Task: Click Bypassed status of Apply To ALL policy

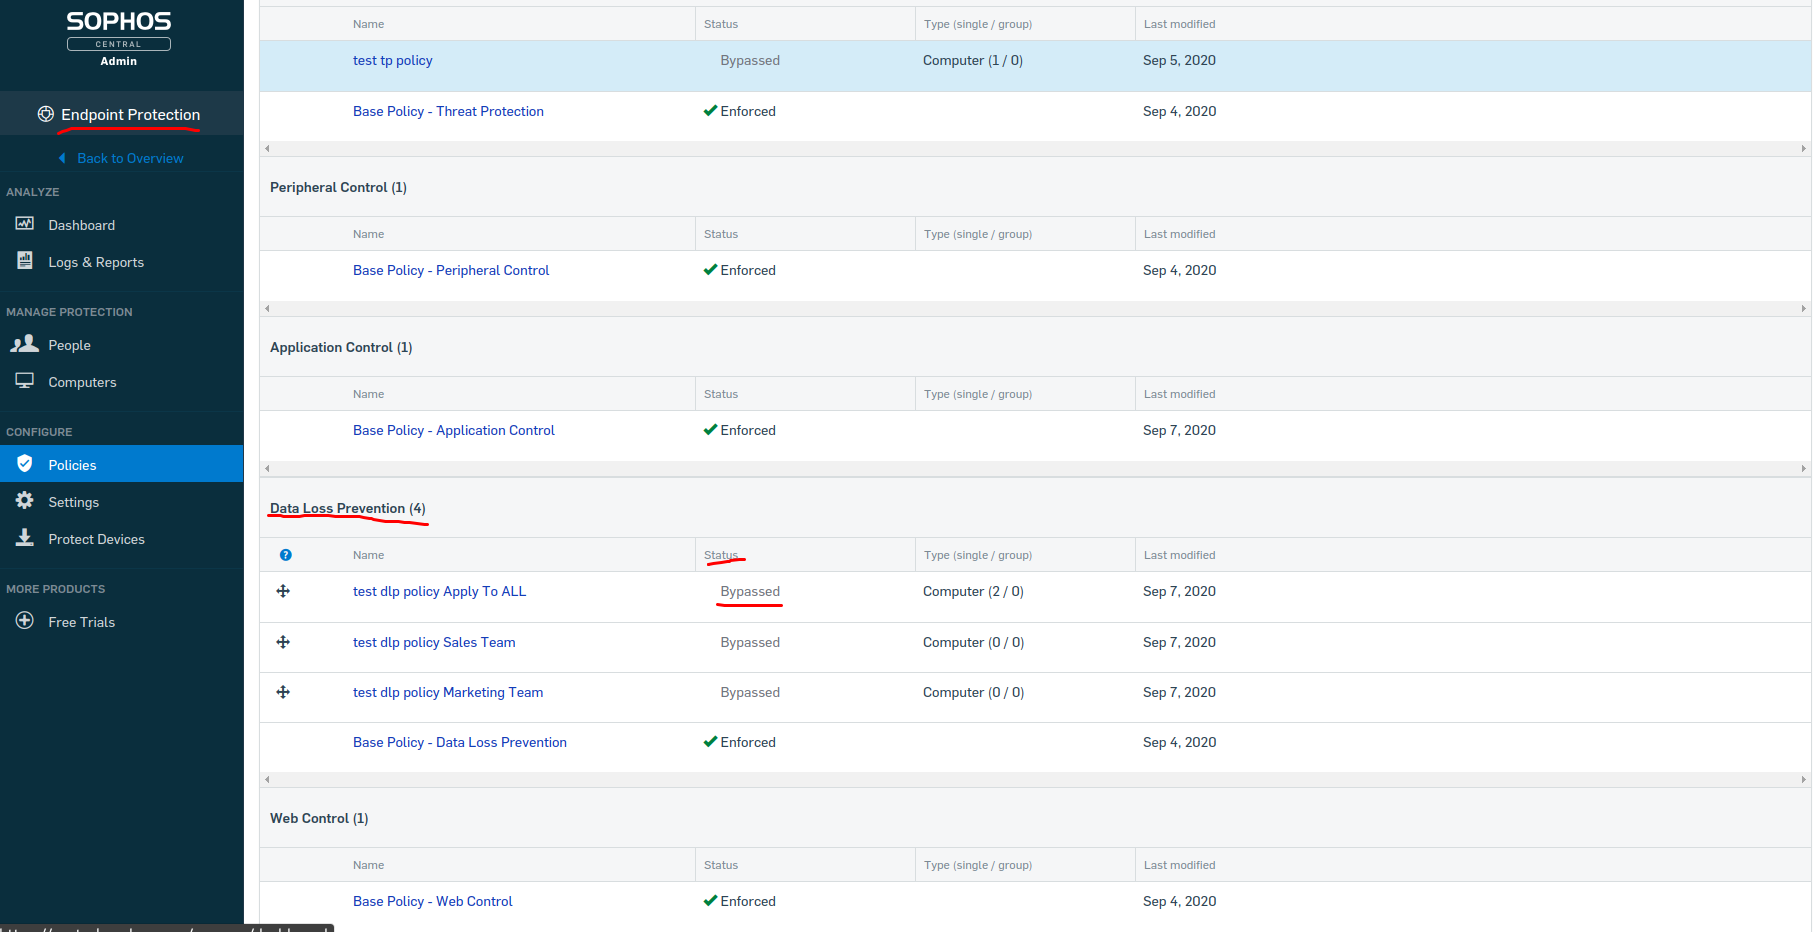Action: pyautogui.click(x=750, y=591)
